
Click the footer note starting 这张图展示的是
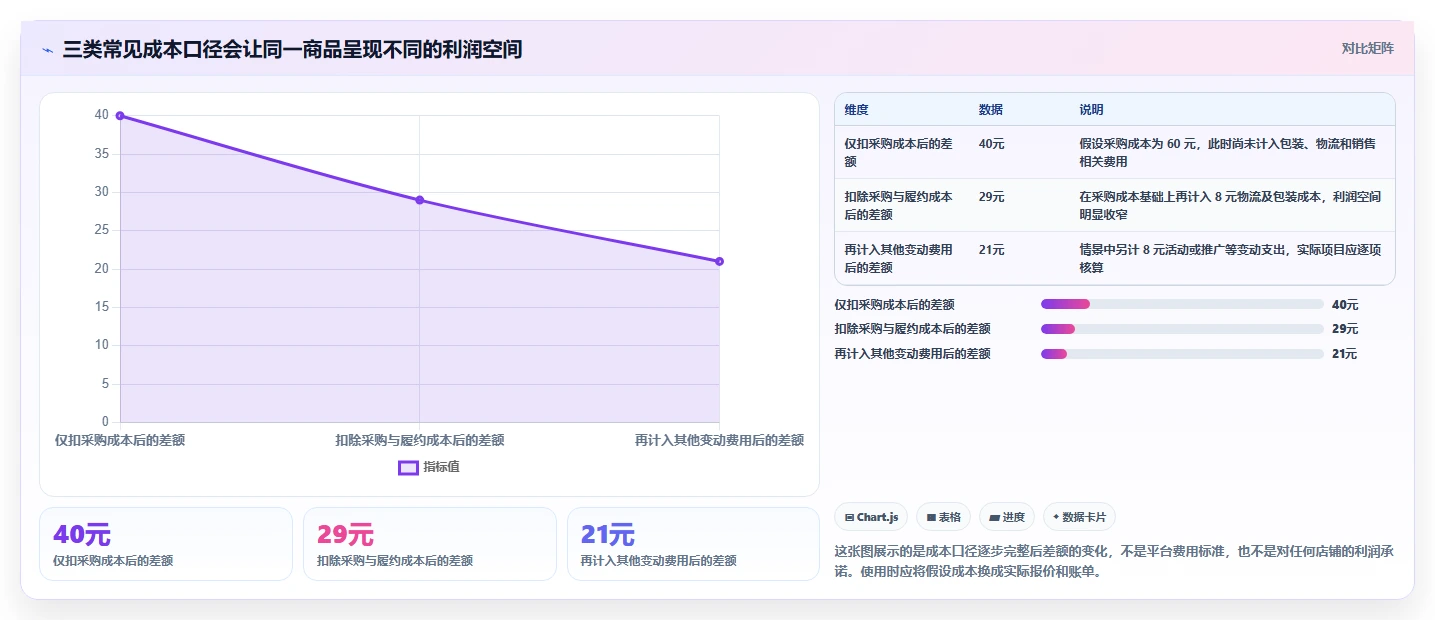click(1114, 562)
